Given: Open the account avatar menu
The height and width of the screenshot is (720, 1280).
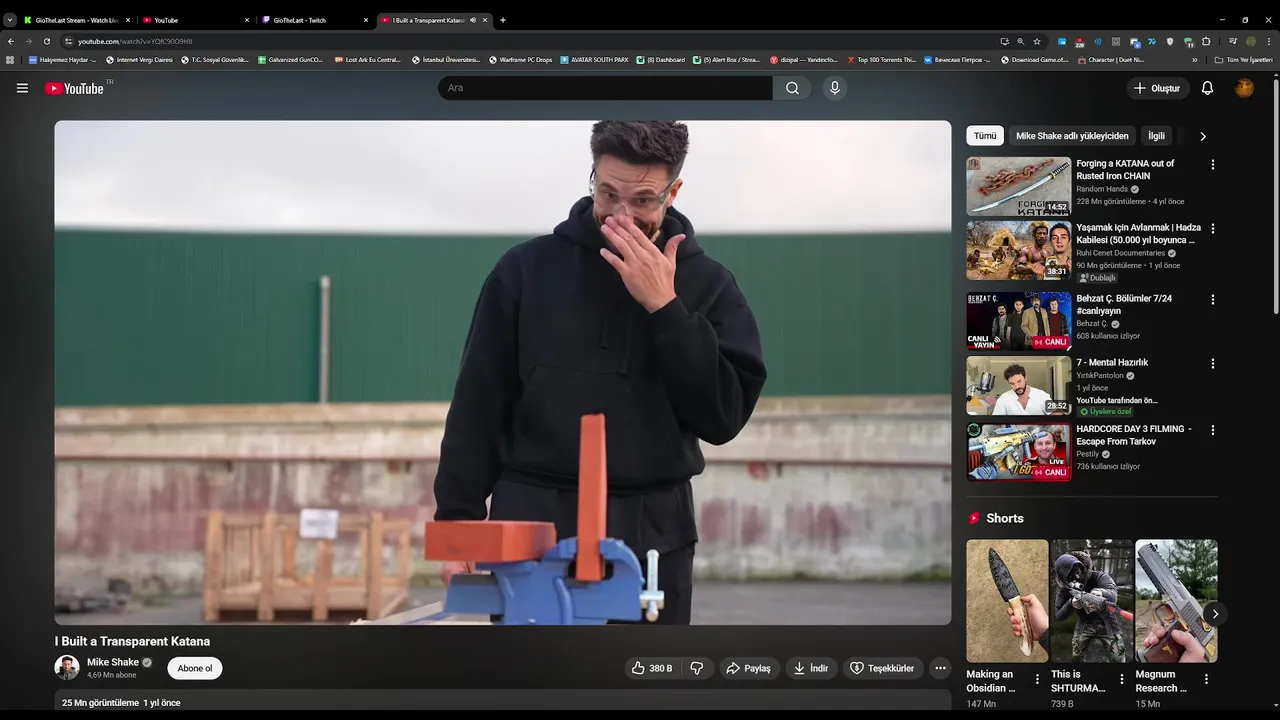Looking at the screenshot, I should coord(1244,88).
